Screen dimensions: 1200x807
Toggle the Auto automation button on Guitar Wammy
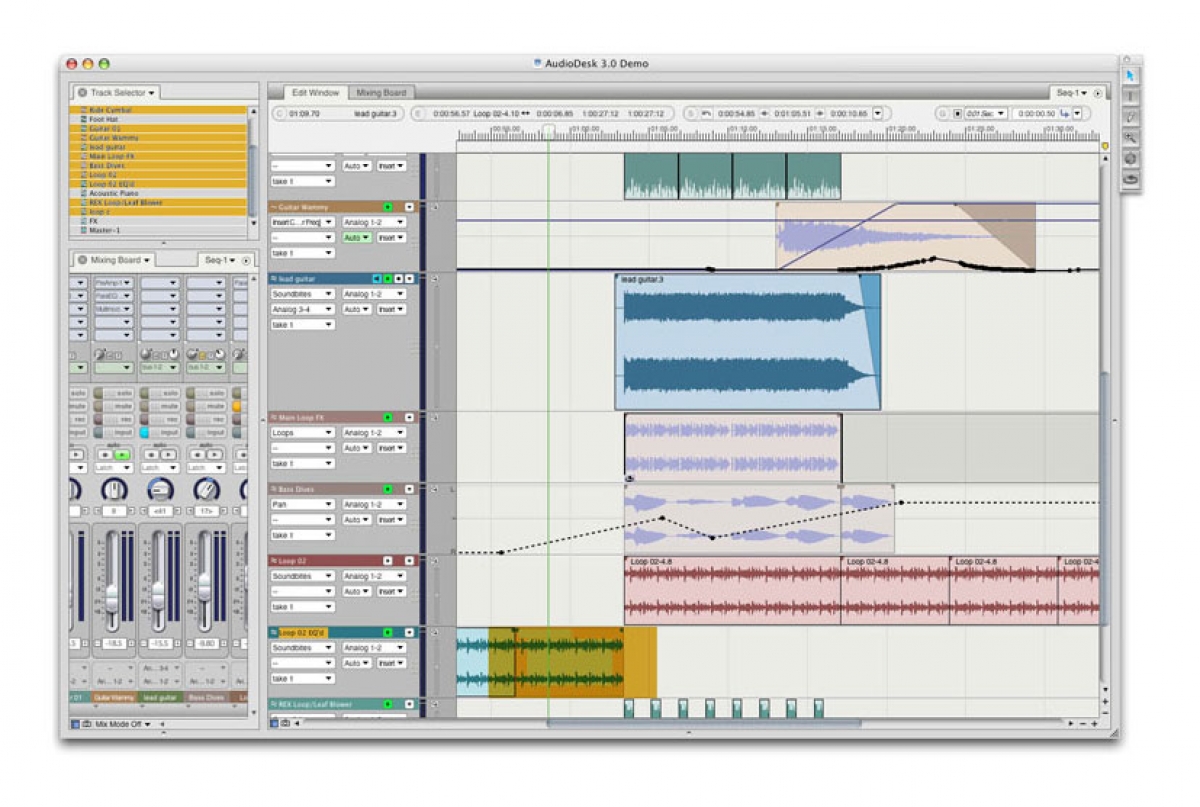click(x=356, y=238)
